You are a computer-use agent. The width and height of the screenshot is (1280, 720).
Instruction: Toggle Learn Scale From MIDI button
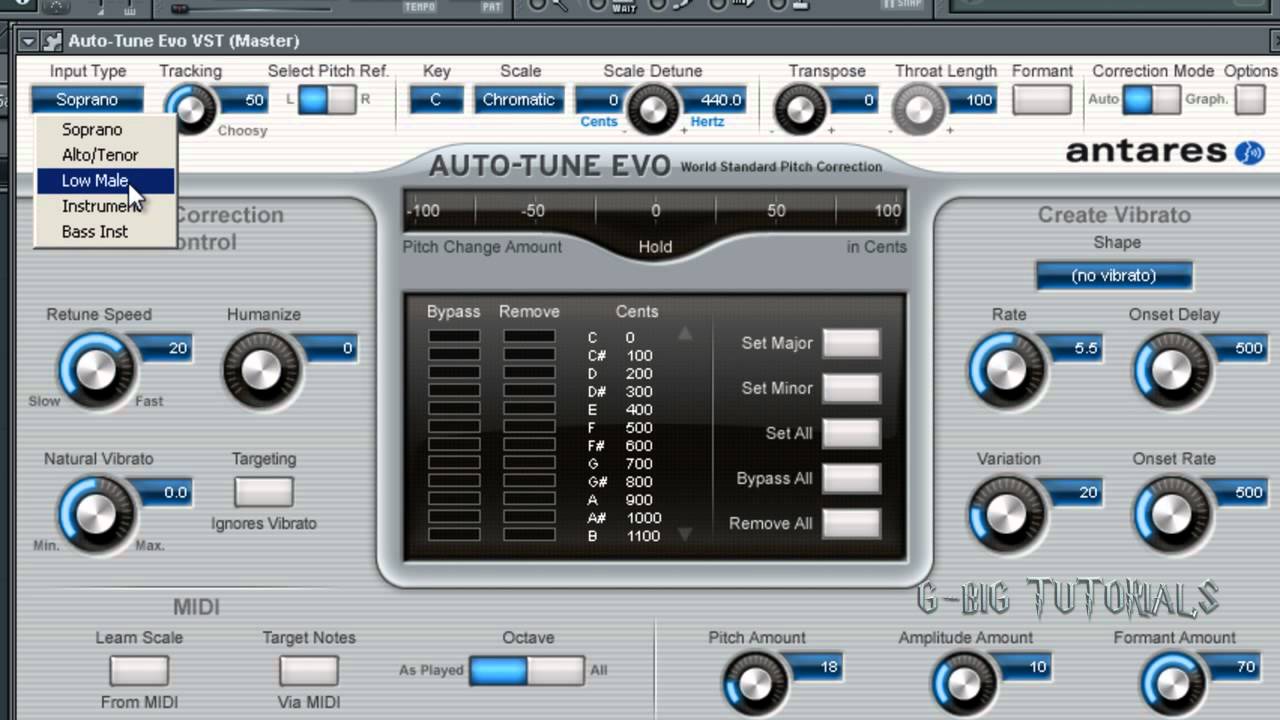coord(139,670)
